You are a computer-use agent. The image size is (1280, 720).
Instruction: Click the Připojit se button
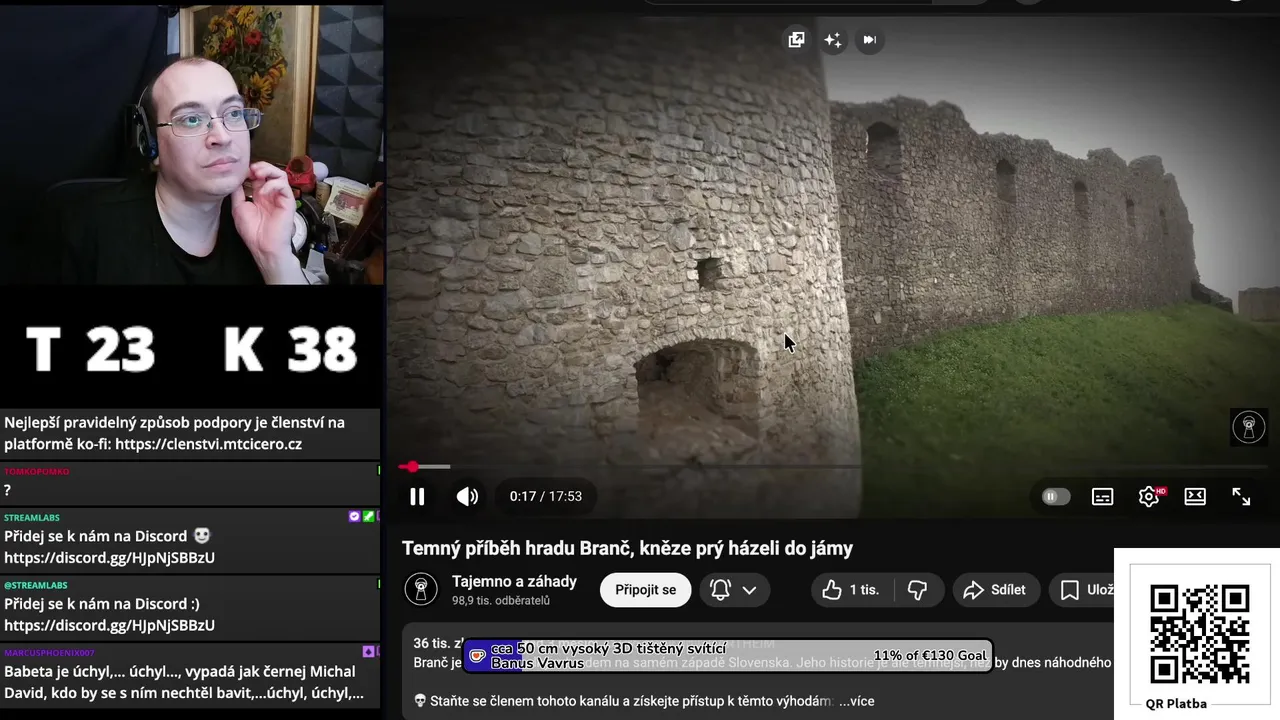[x=645, y=589]
